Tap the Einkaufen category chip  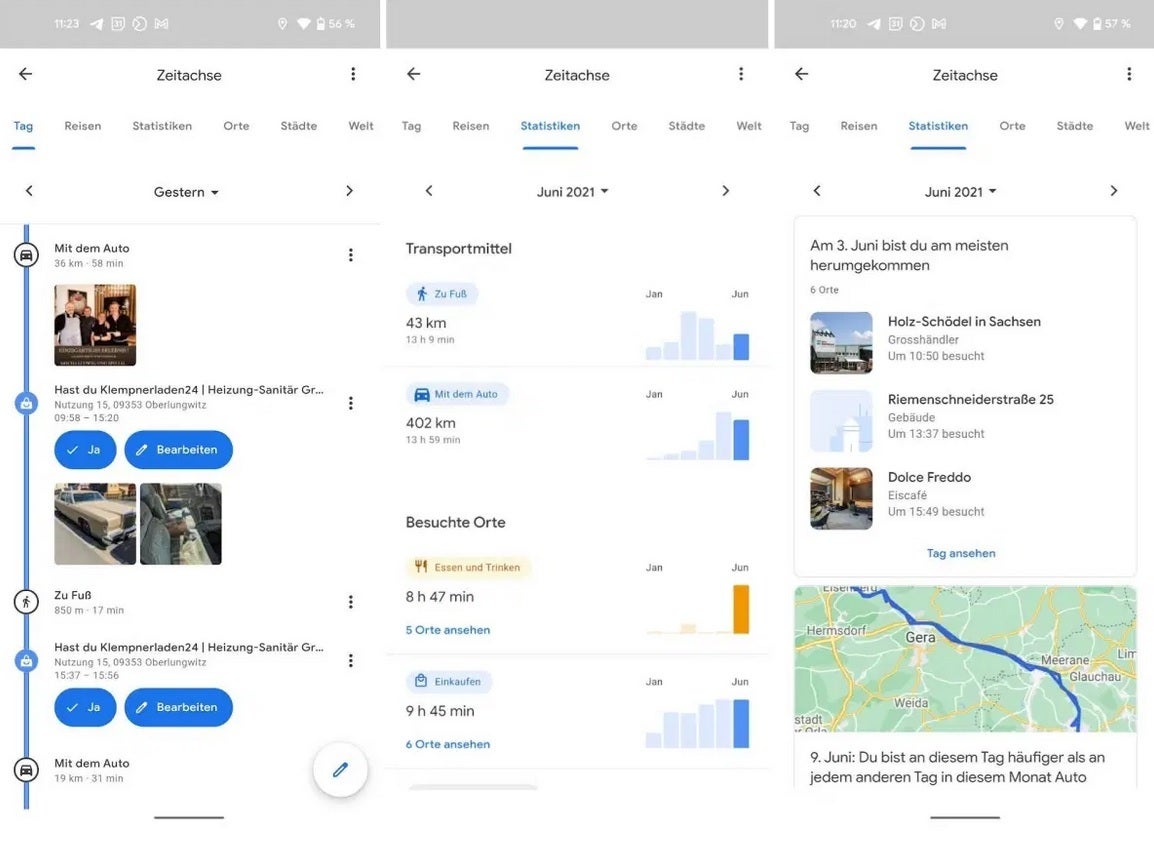tap(449, 681)
